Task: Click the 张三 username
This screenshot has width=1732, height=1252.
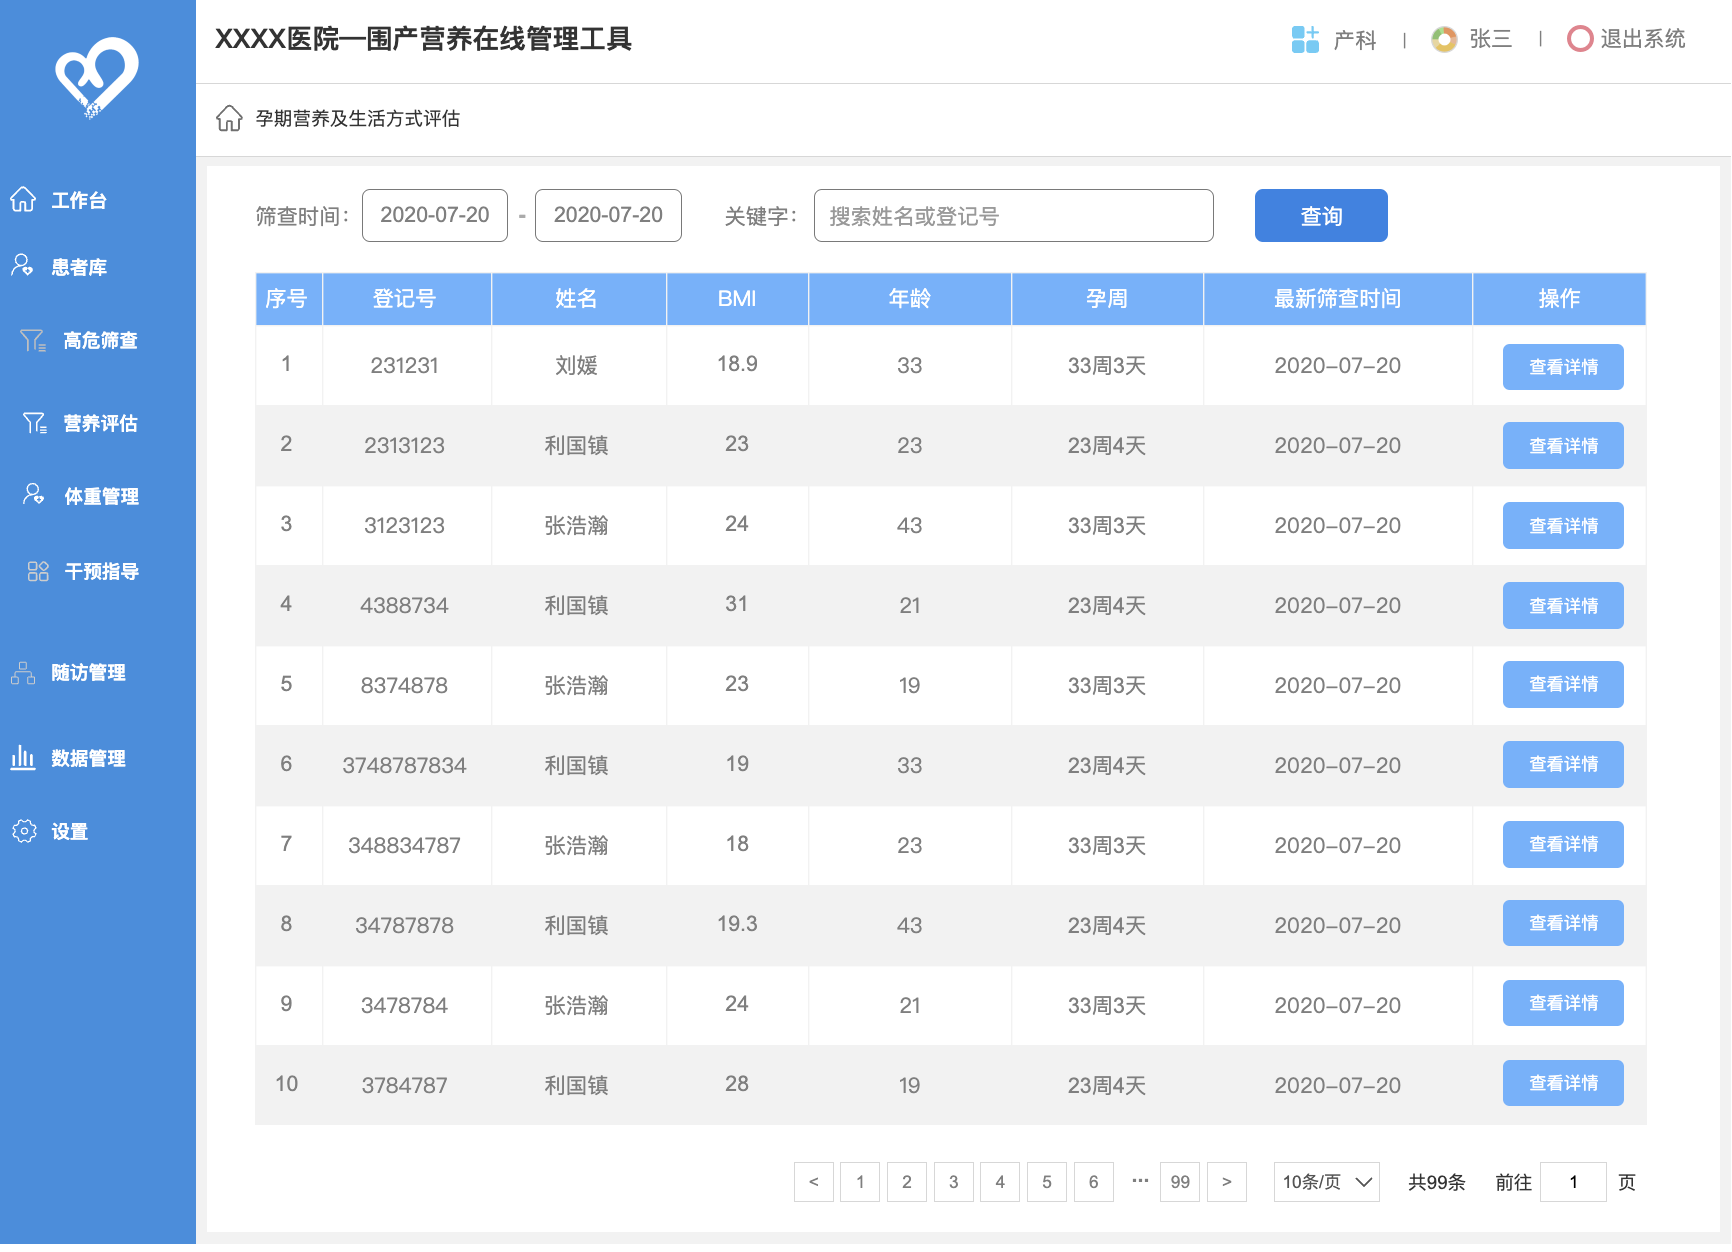Action: pos(1491,39)
